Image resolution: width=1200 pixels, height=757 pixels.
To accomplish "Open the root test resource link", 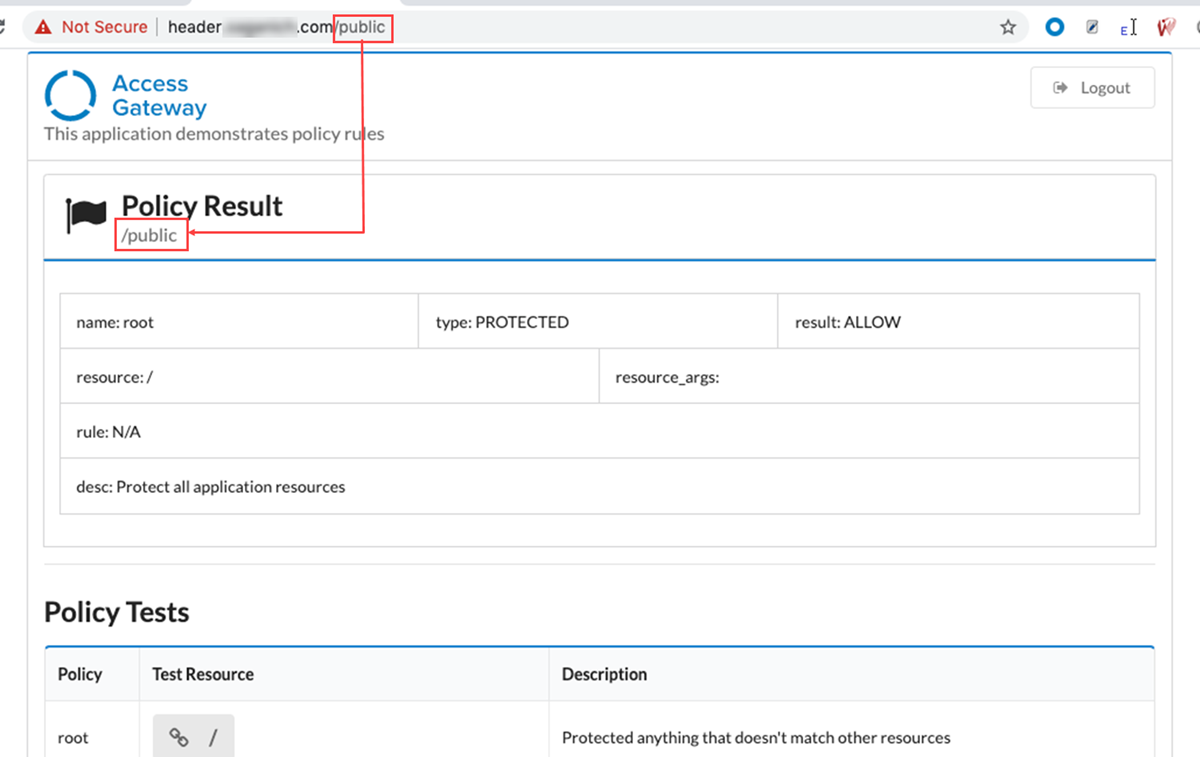I will [193, 737].
